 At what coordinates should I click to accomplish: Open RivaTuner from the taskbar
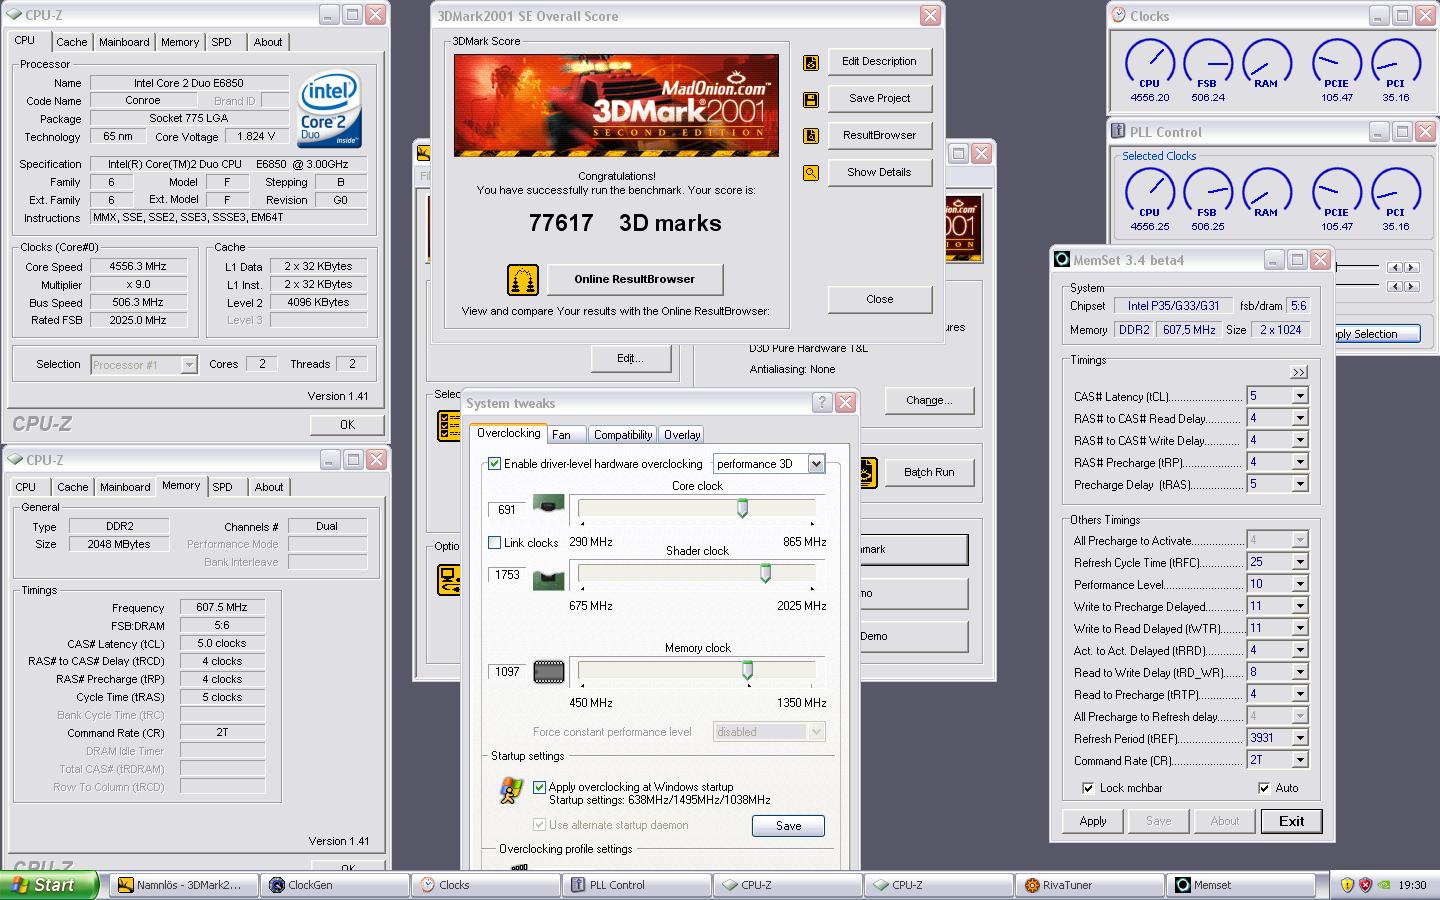point(1090,885)
